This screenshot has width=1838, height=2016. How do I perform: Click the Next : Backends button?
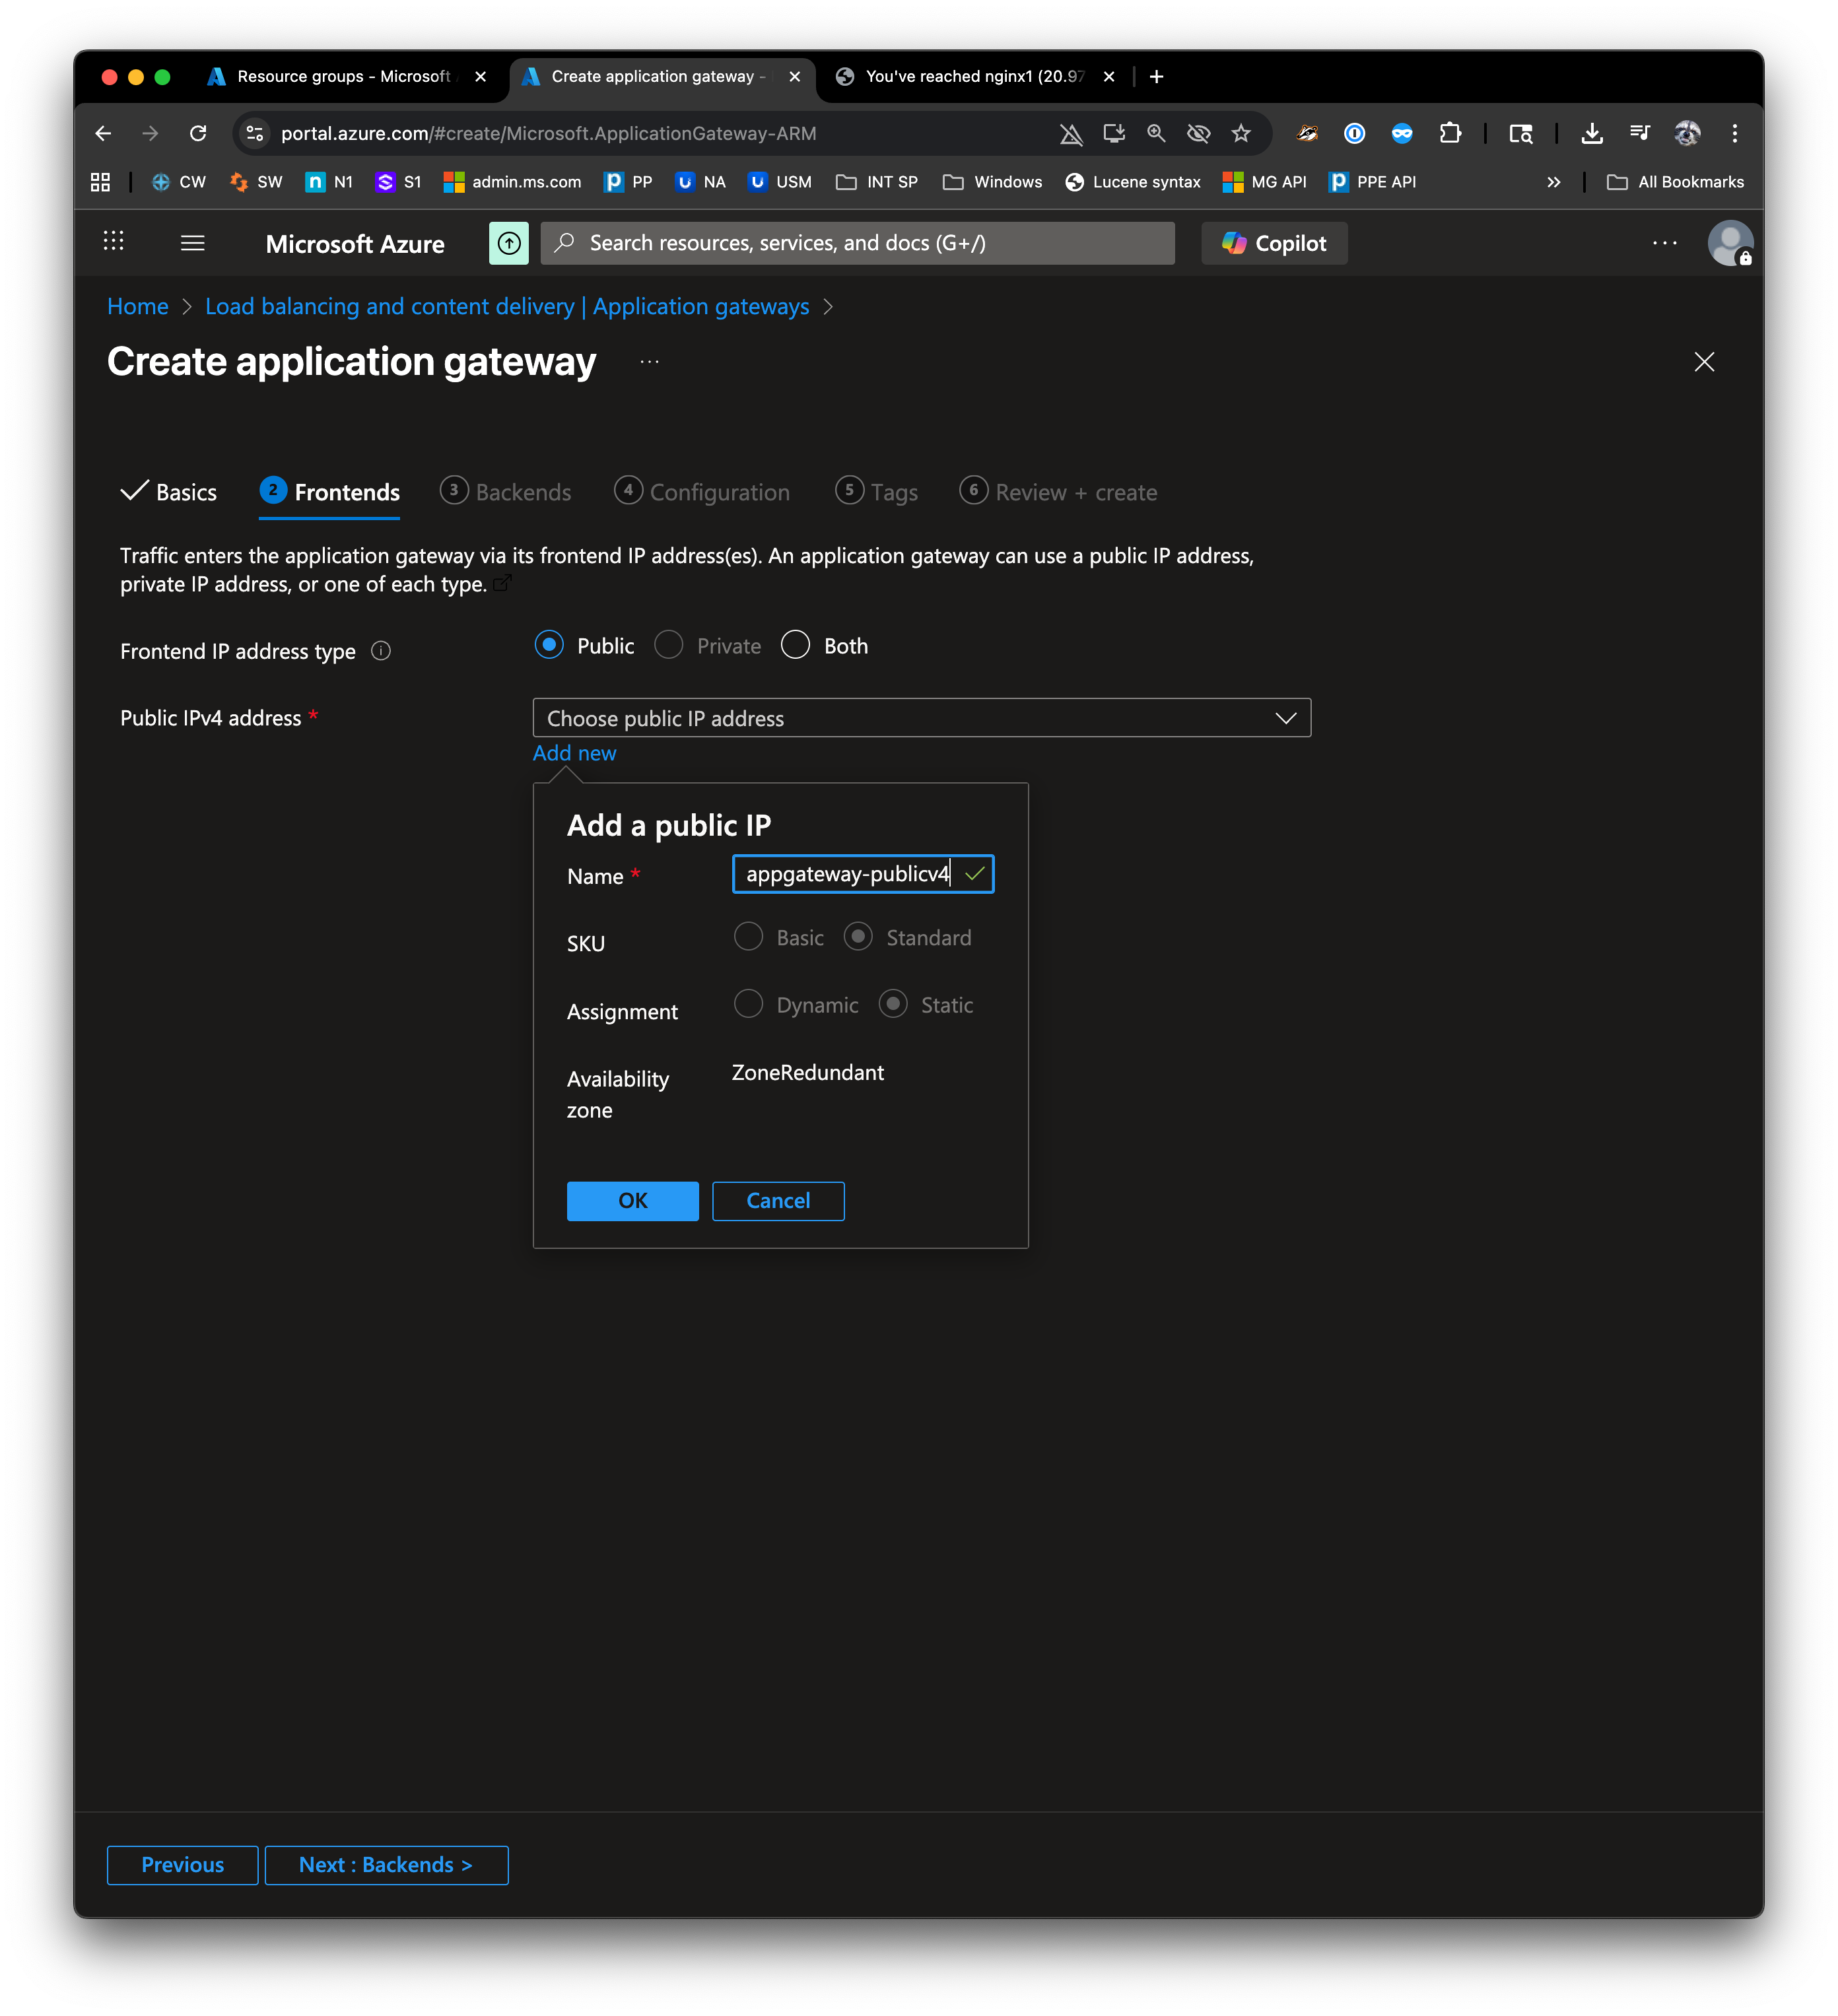386,1864
